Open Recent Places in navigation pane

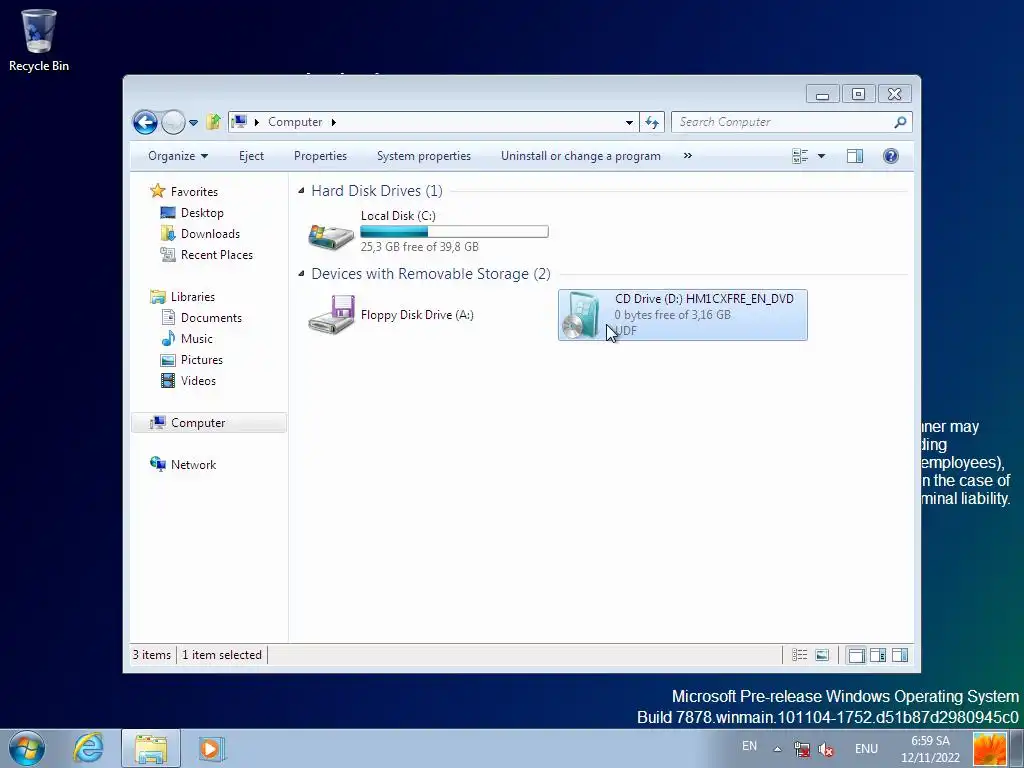[x=216, y=255]
